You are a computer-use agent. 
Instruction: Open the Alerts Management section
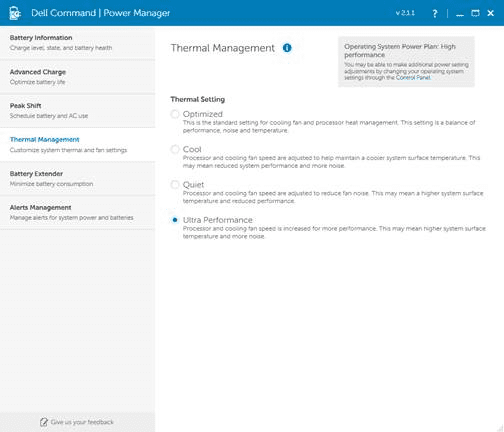77,213
